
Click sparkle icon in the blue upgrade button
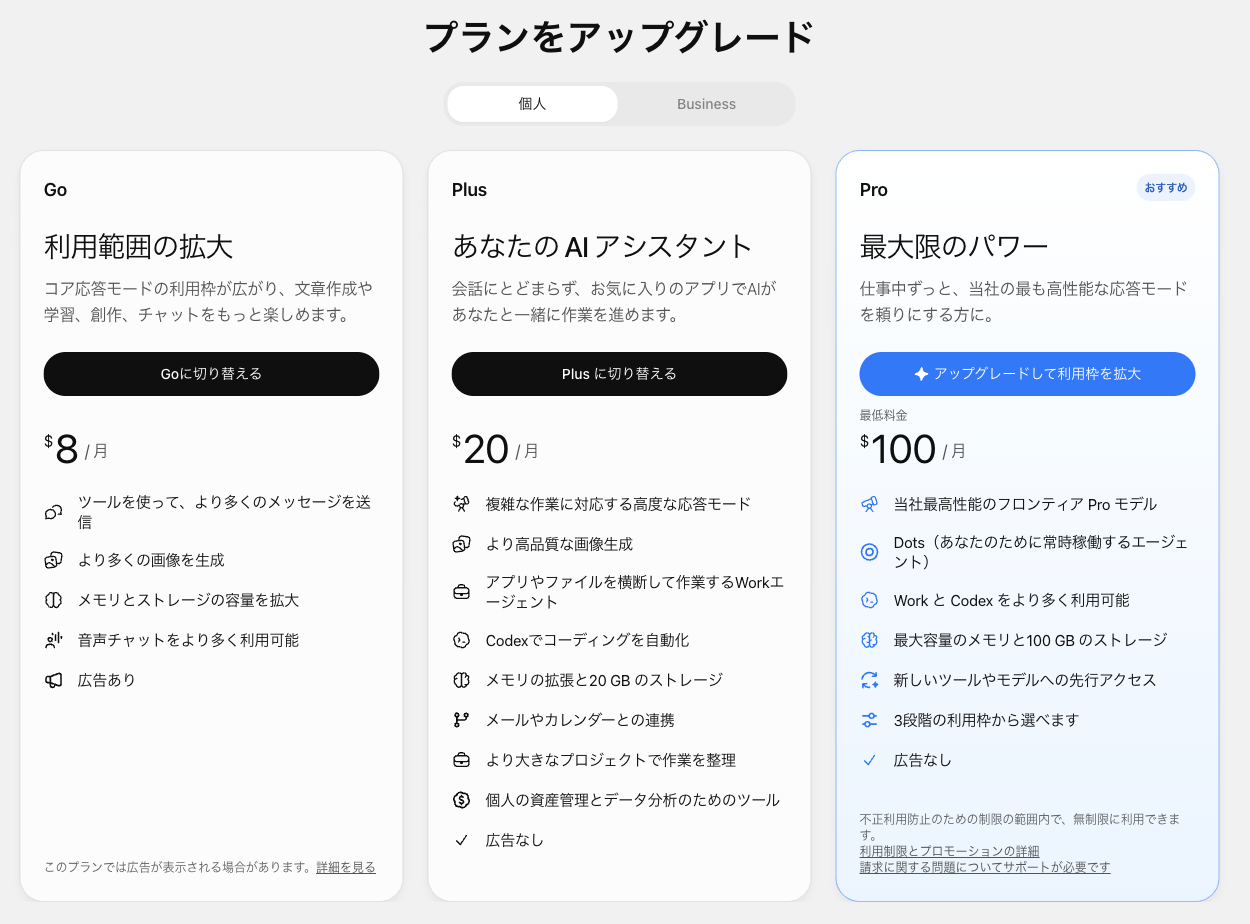[921, 374]
